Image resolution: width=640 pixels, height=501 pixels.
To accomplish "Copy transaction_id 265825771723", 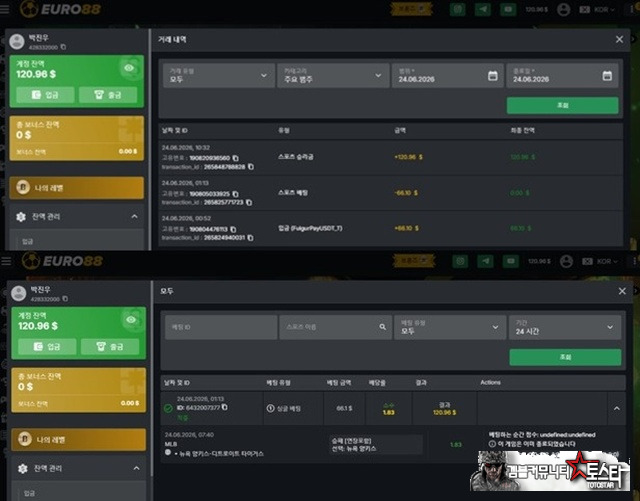I will tap(249, 202).
